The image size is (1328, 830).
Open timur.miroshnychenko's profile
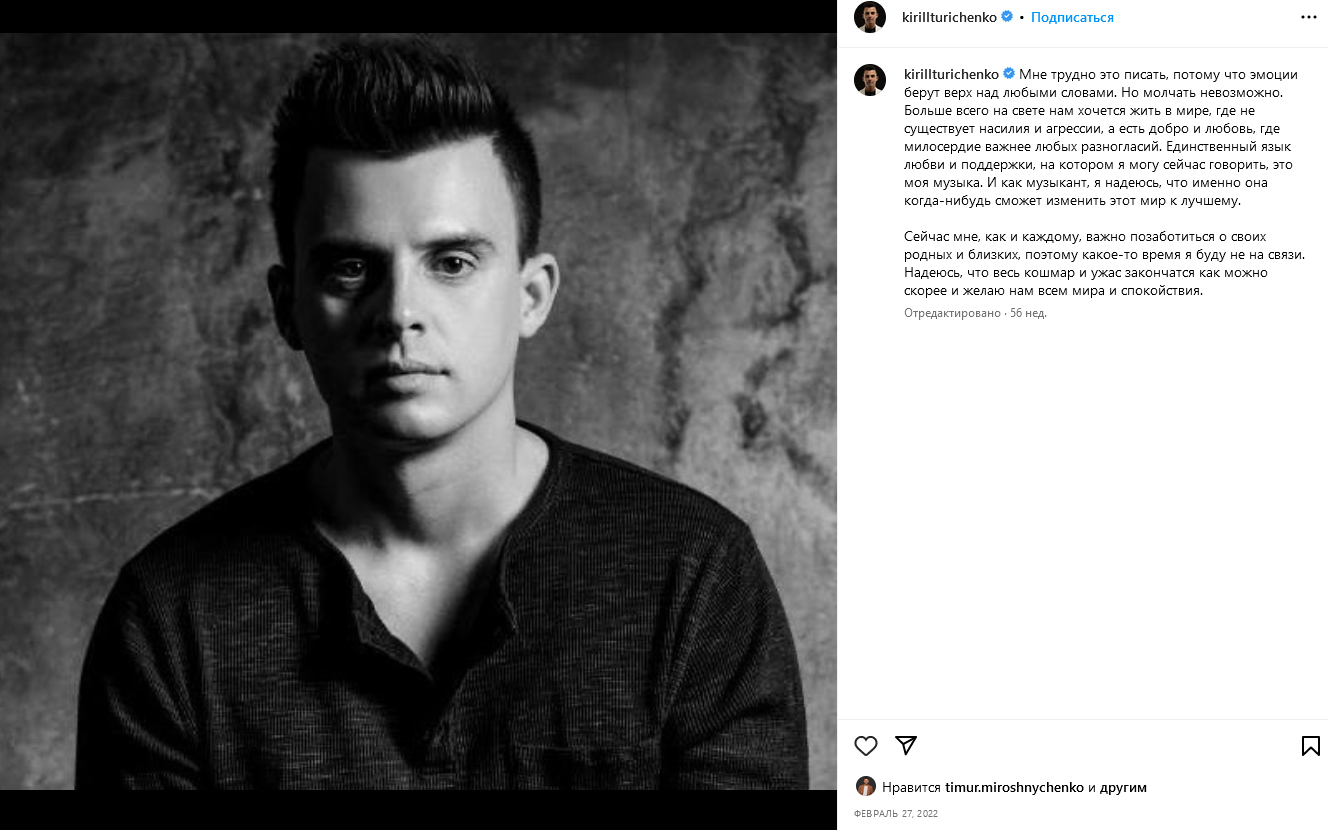point(1014,787)
